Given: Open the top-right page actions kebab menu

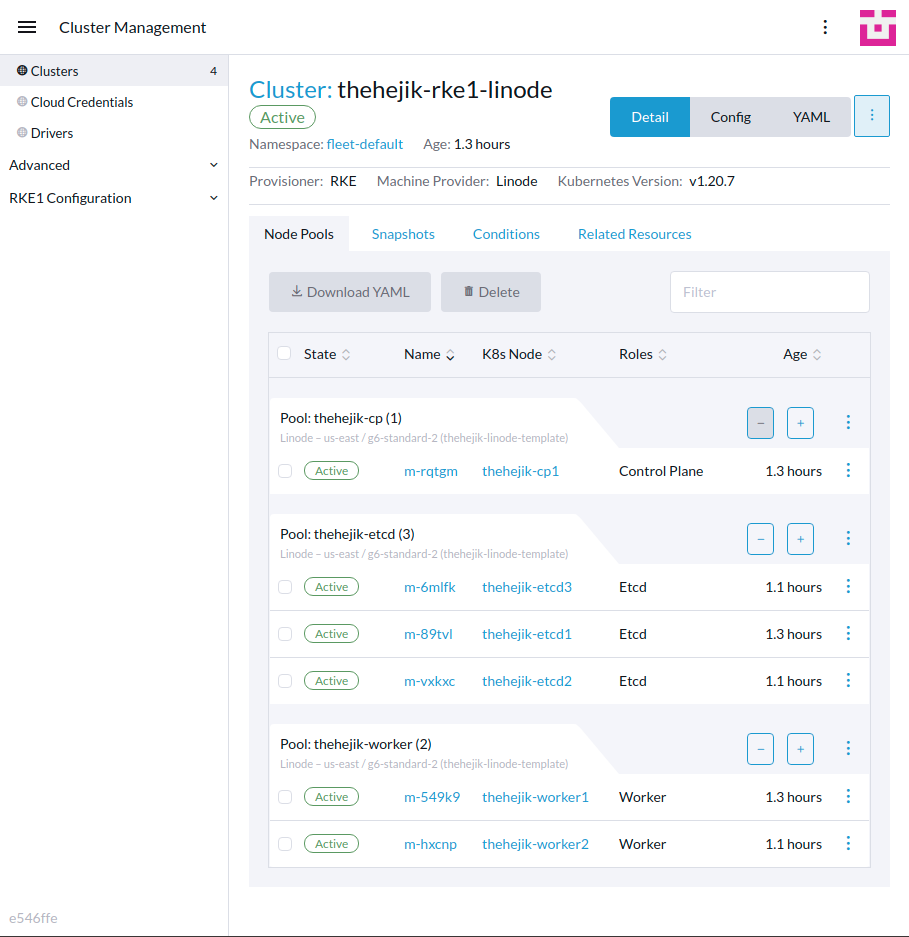Looking at the screenshot, I should [x=825, y=27].
